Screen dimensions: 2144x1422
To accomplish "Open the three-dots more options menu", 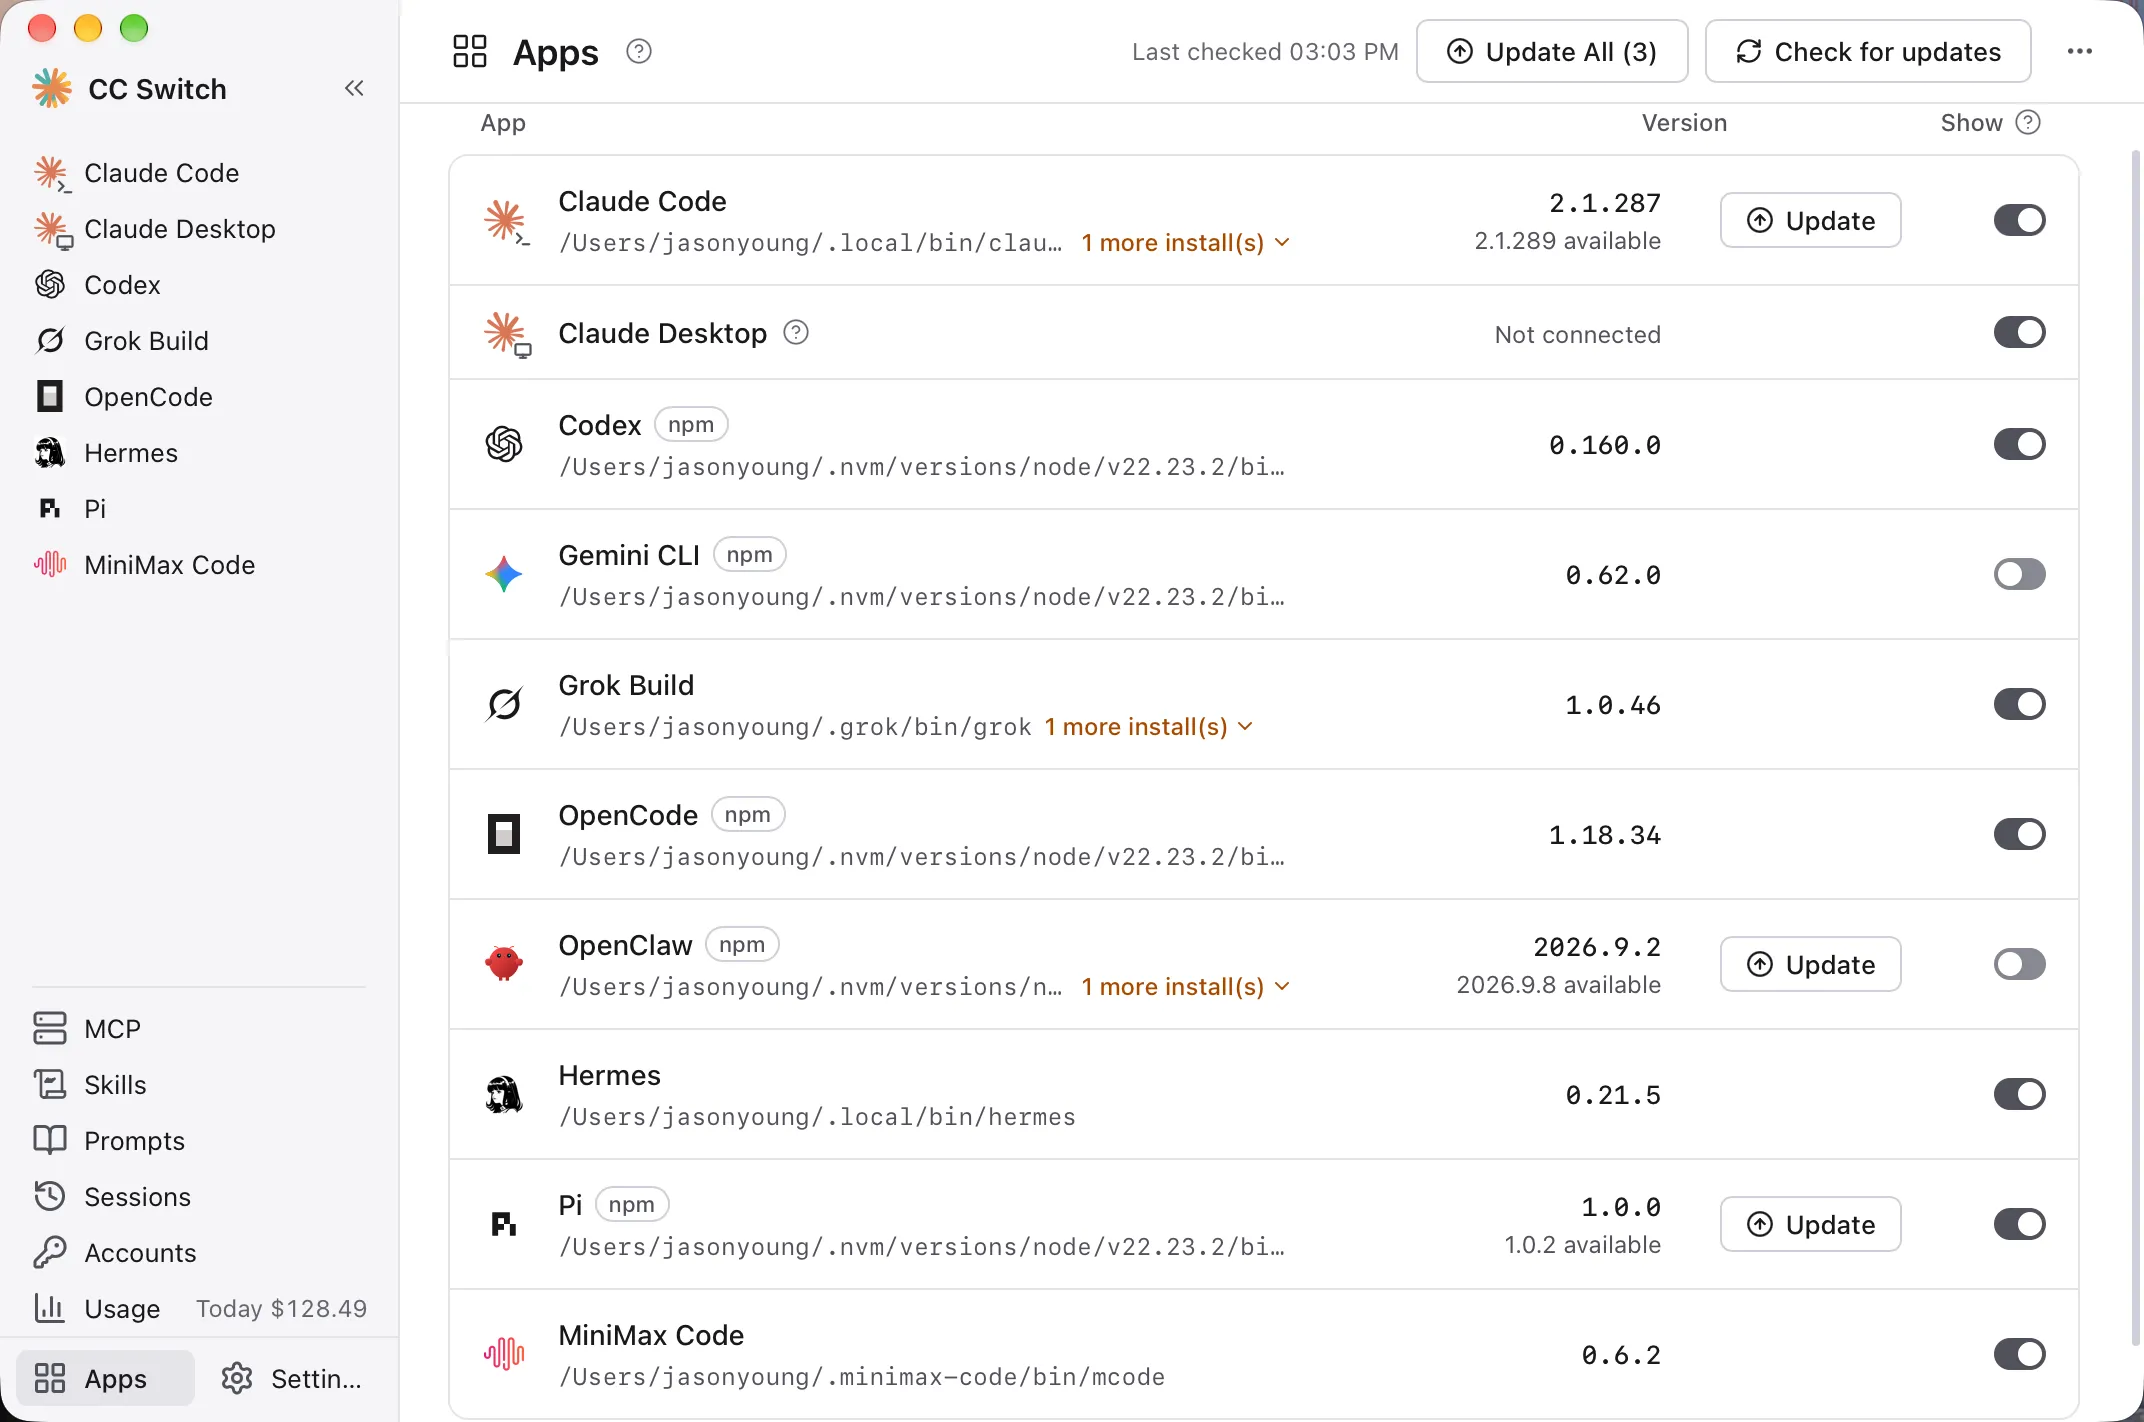I will click(2079, 51).
